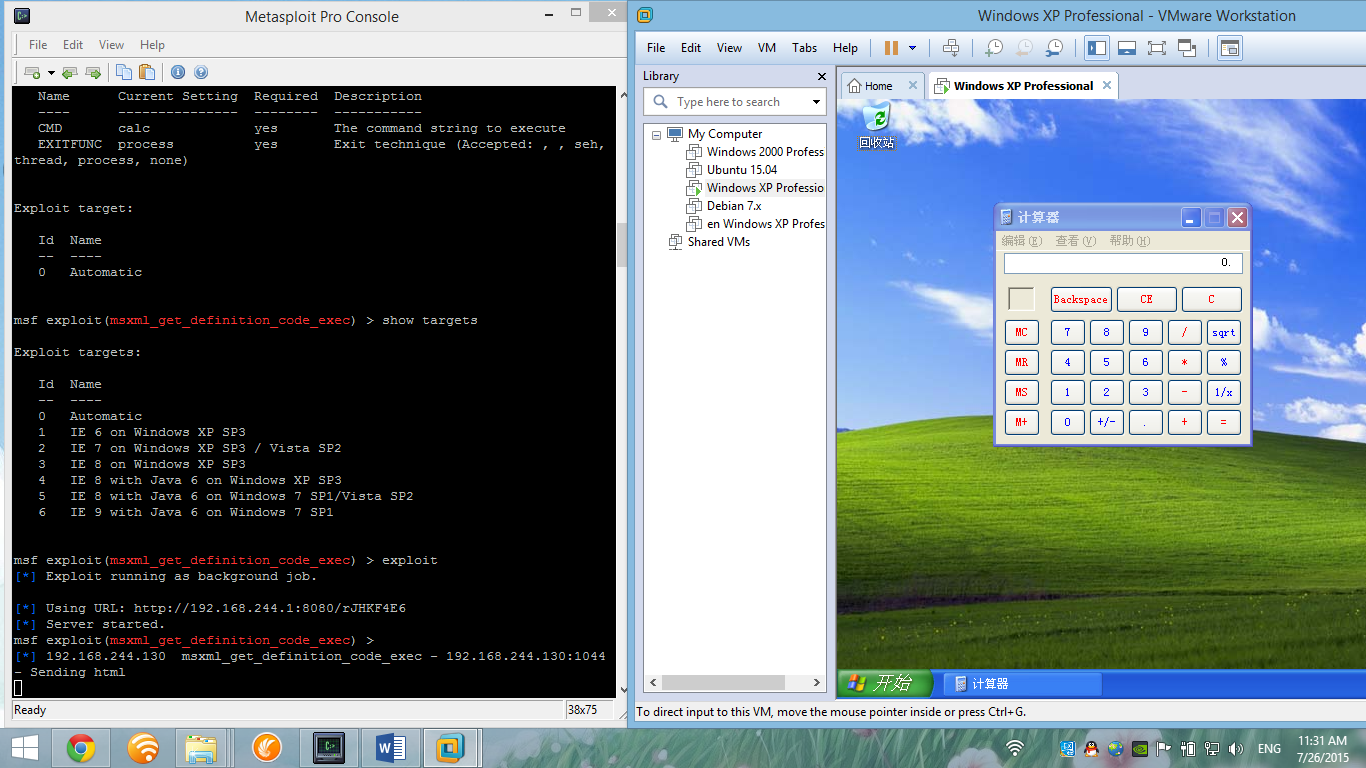1366x768 pixels.
Task: Click the volume speaker tray icon
Action: [x=1237, y=748]
